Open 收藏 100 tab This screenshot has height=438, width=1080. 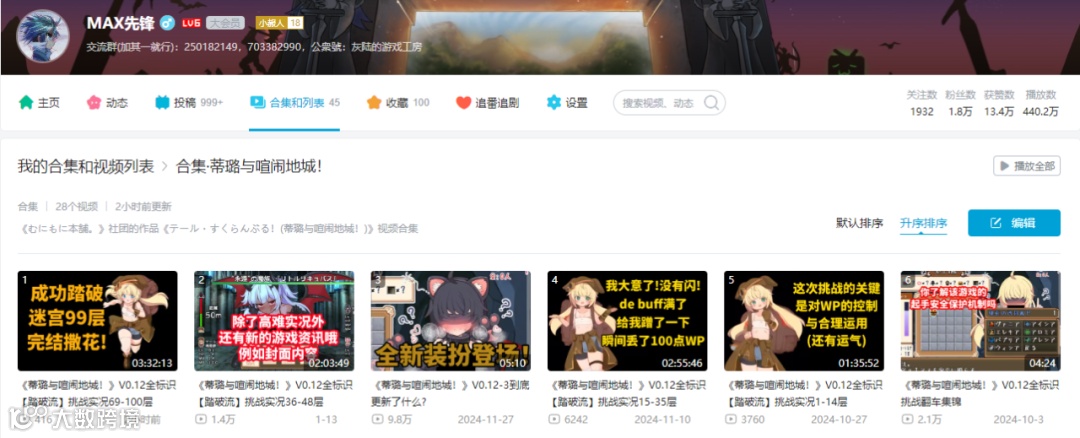point(398,103)
